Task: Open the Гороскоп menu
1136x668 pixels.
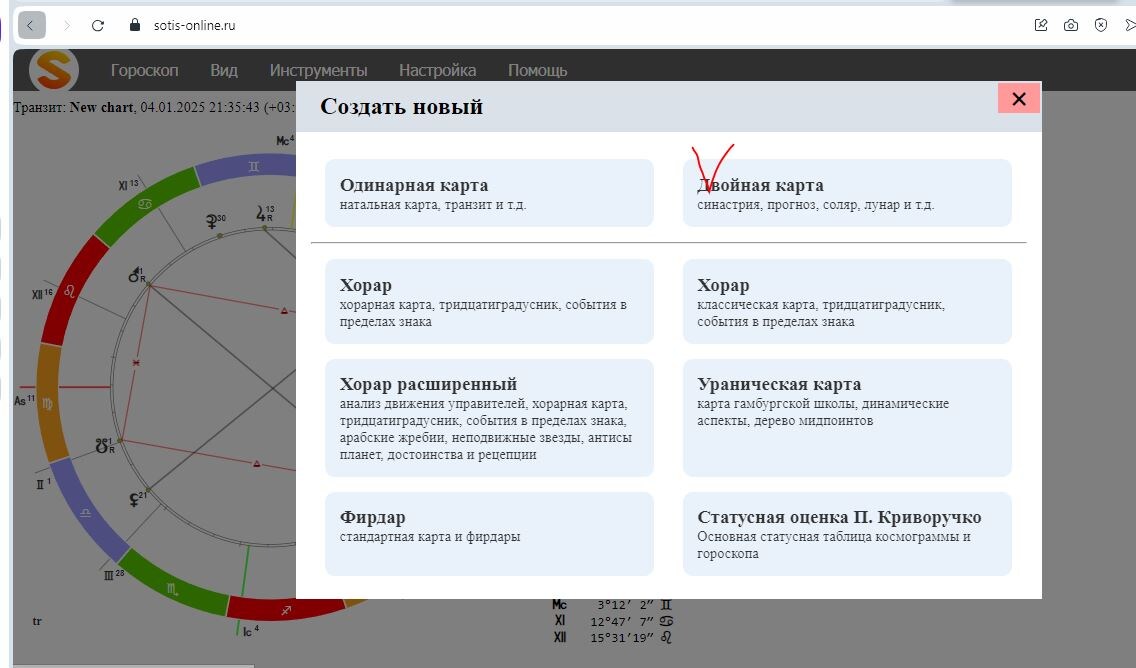Action: coord(145,70)
